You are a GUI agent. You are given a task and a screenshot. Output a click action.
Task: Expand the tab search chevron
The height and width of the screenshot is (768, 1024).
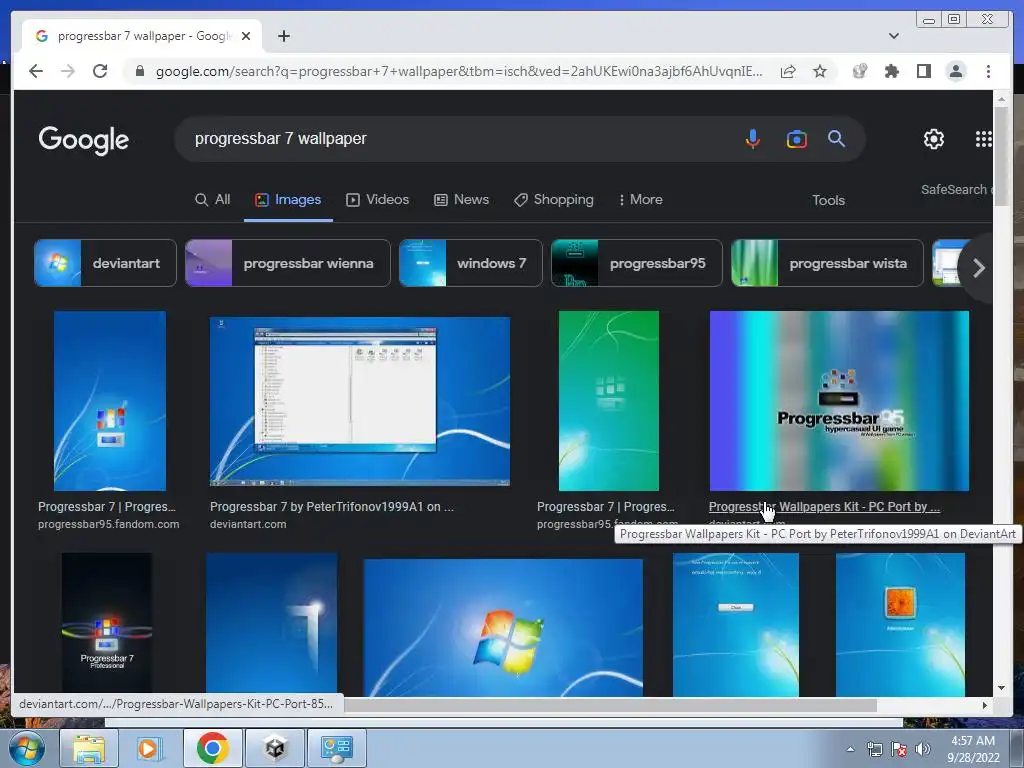pyautogui.click(x=894, y=36)
